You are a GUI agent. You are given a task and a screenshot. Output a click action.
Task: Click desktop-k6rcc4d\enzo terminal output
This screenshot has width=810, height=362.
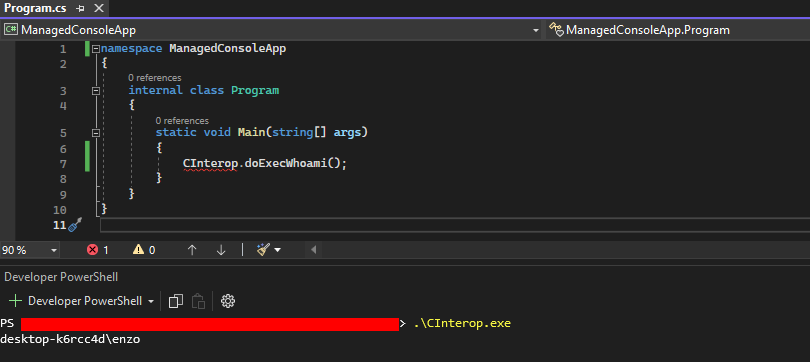tap(70, 340)
